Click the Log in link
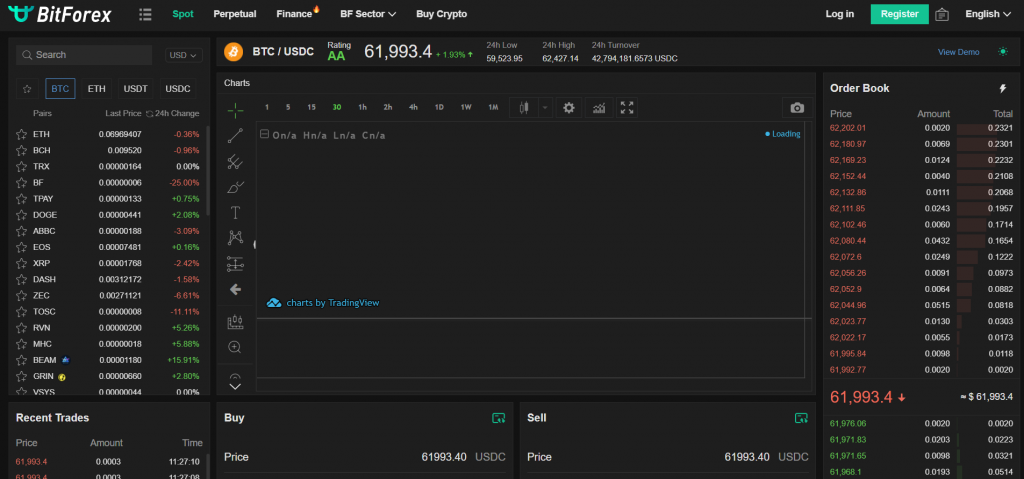The image size is (1024, 479). click(840, 14)
